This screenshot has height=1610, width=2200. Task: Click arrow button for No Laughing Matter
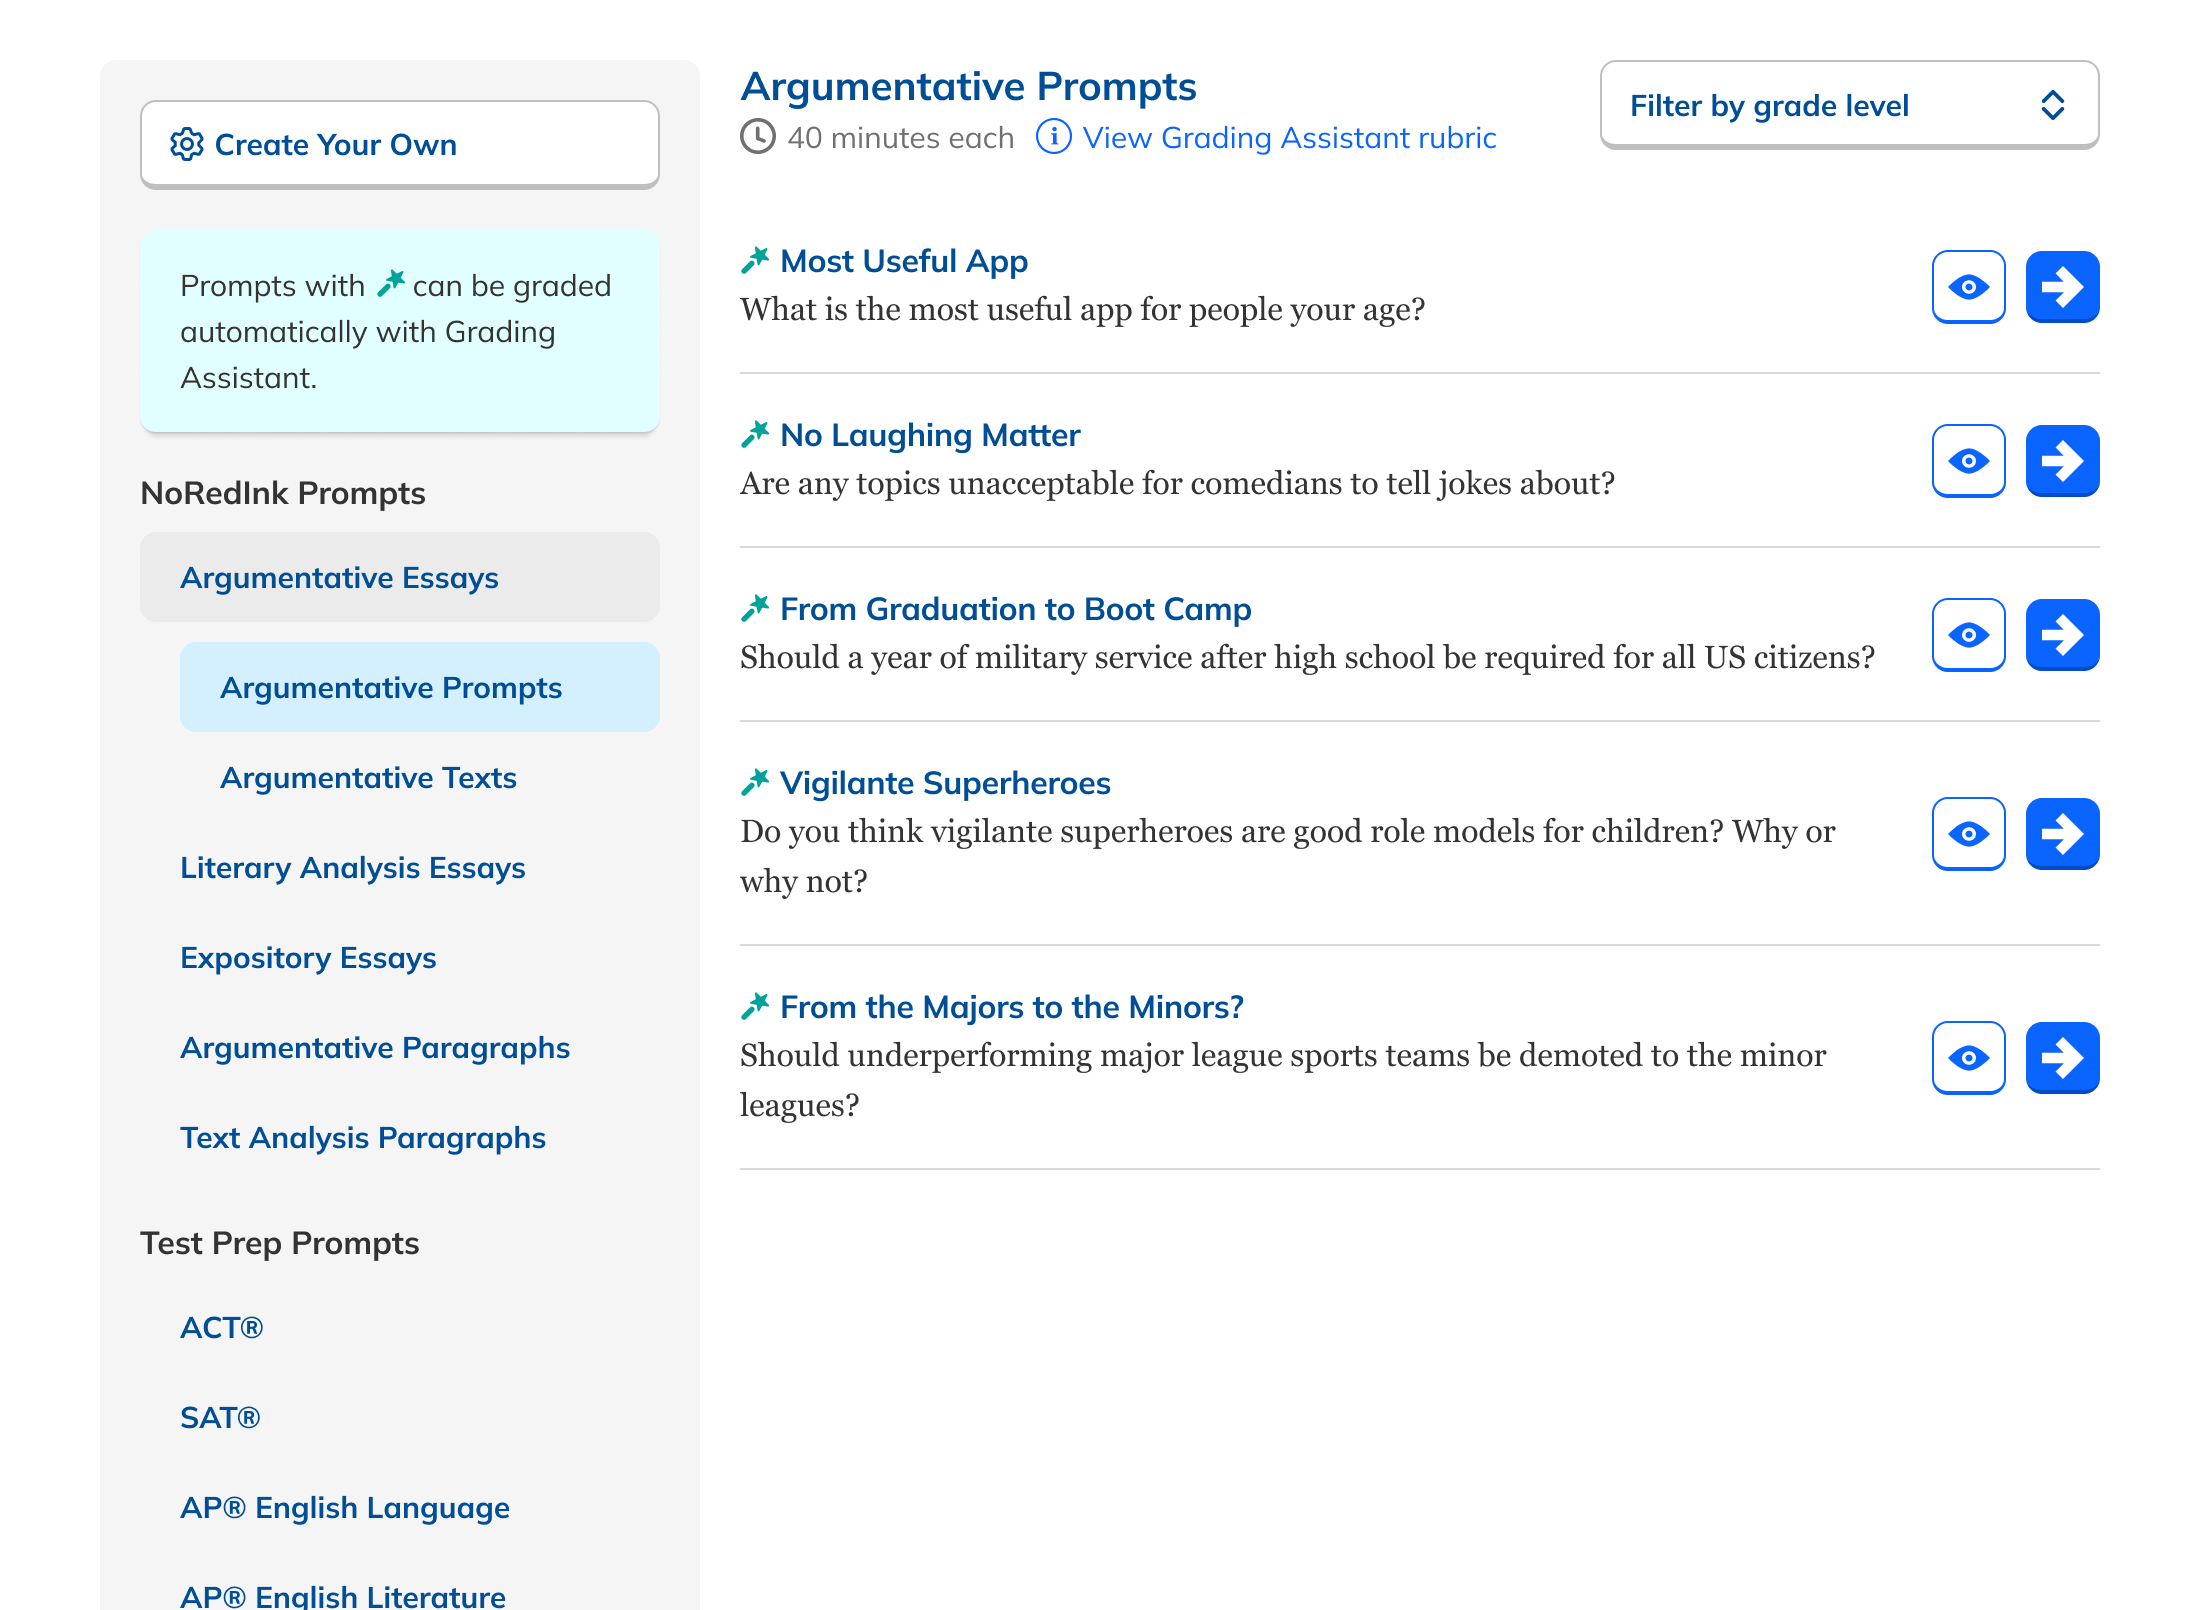coord(2062,461)
